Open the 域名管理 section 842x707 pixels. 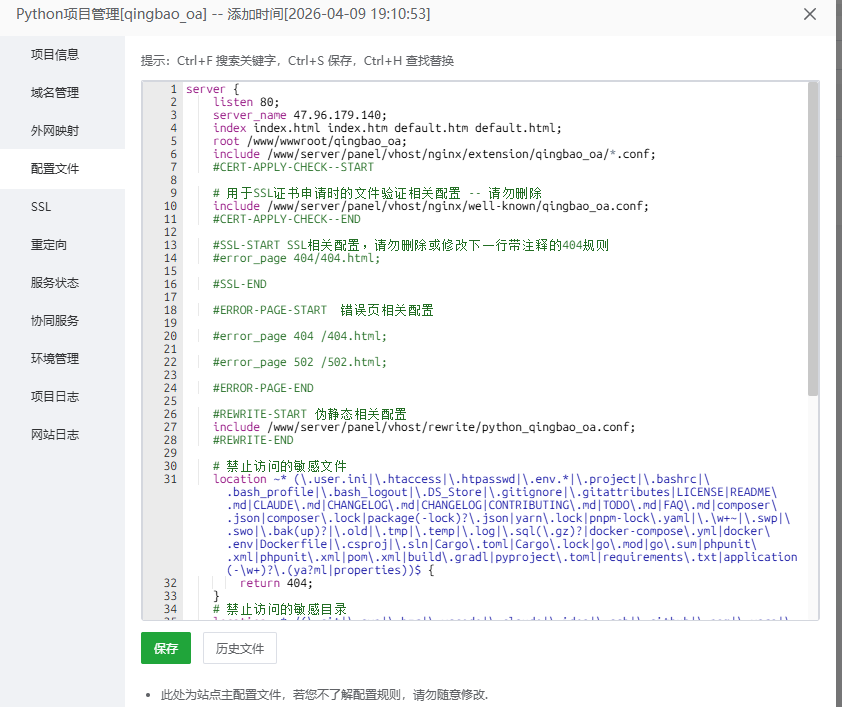click(x=54, y=92)
